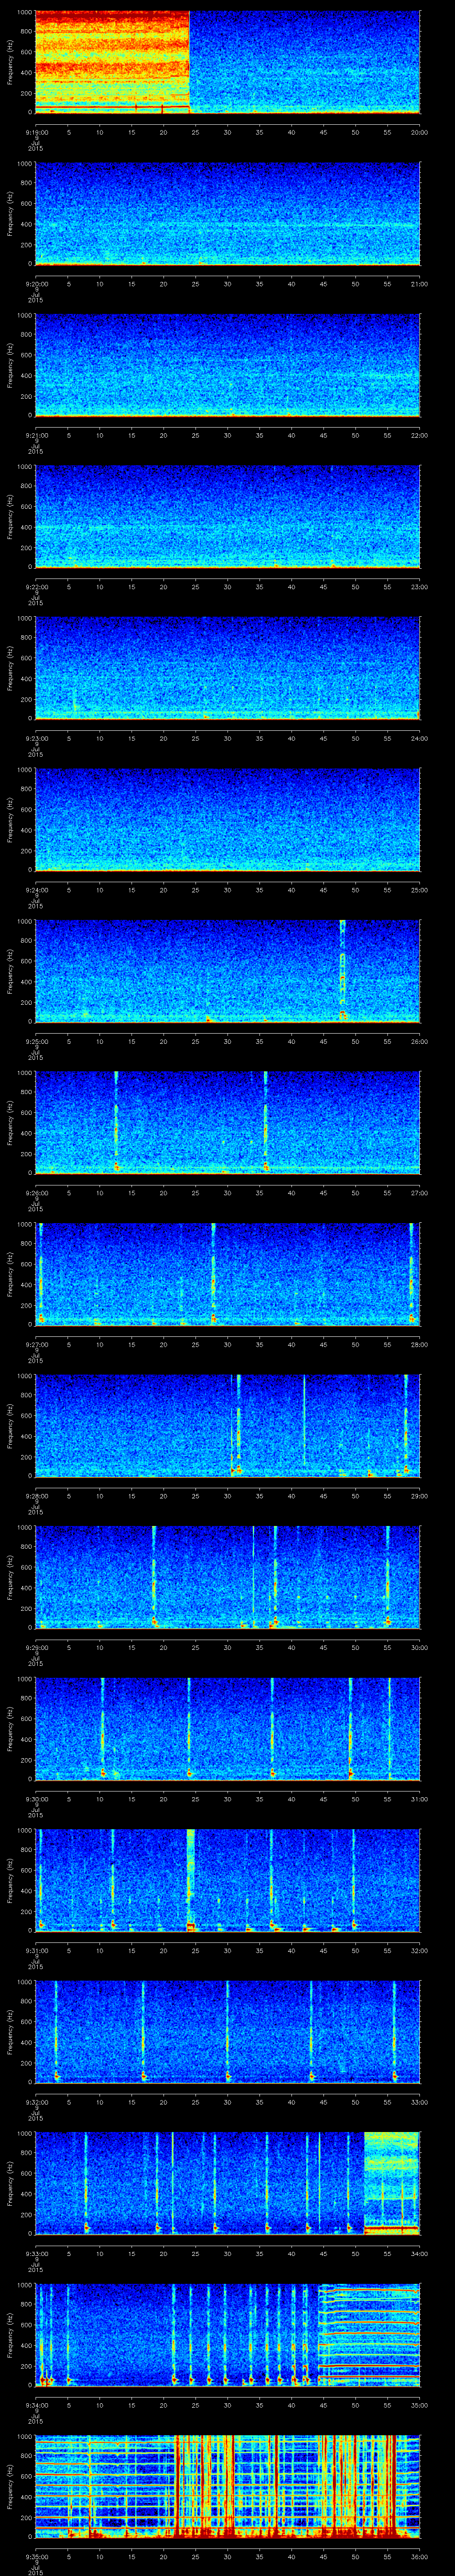
Task: Click the 25:00 end time label
Action: click(419, 890)
